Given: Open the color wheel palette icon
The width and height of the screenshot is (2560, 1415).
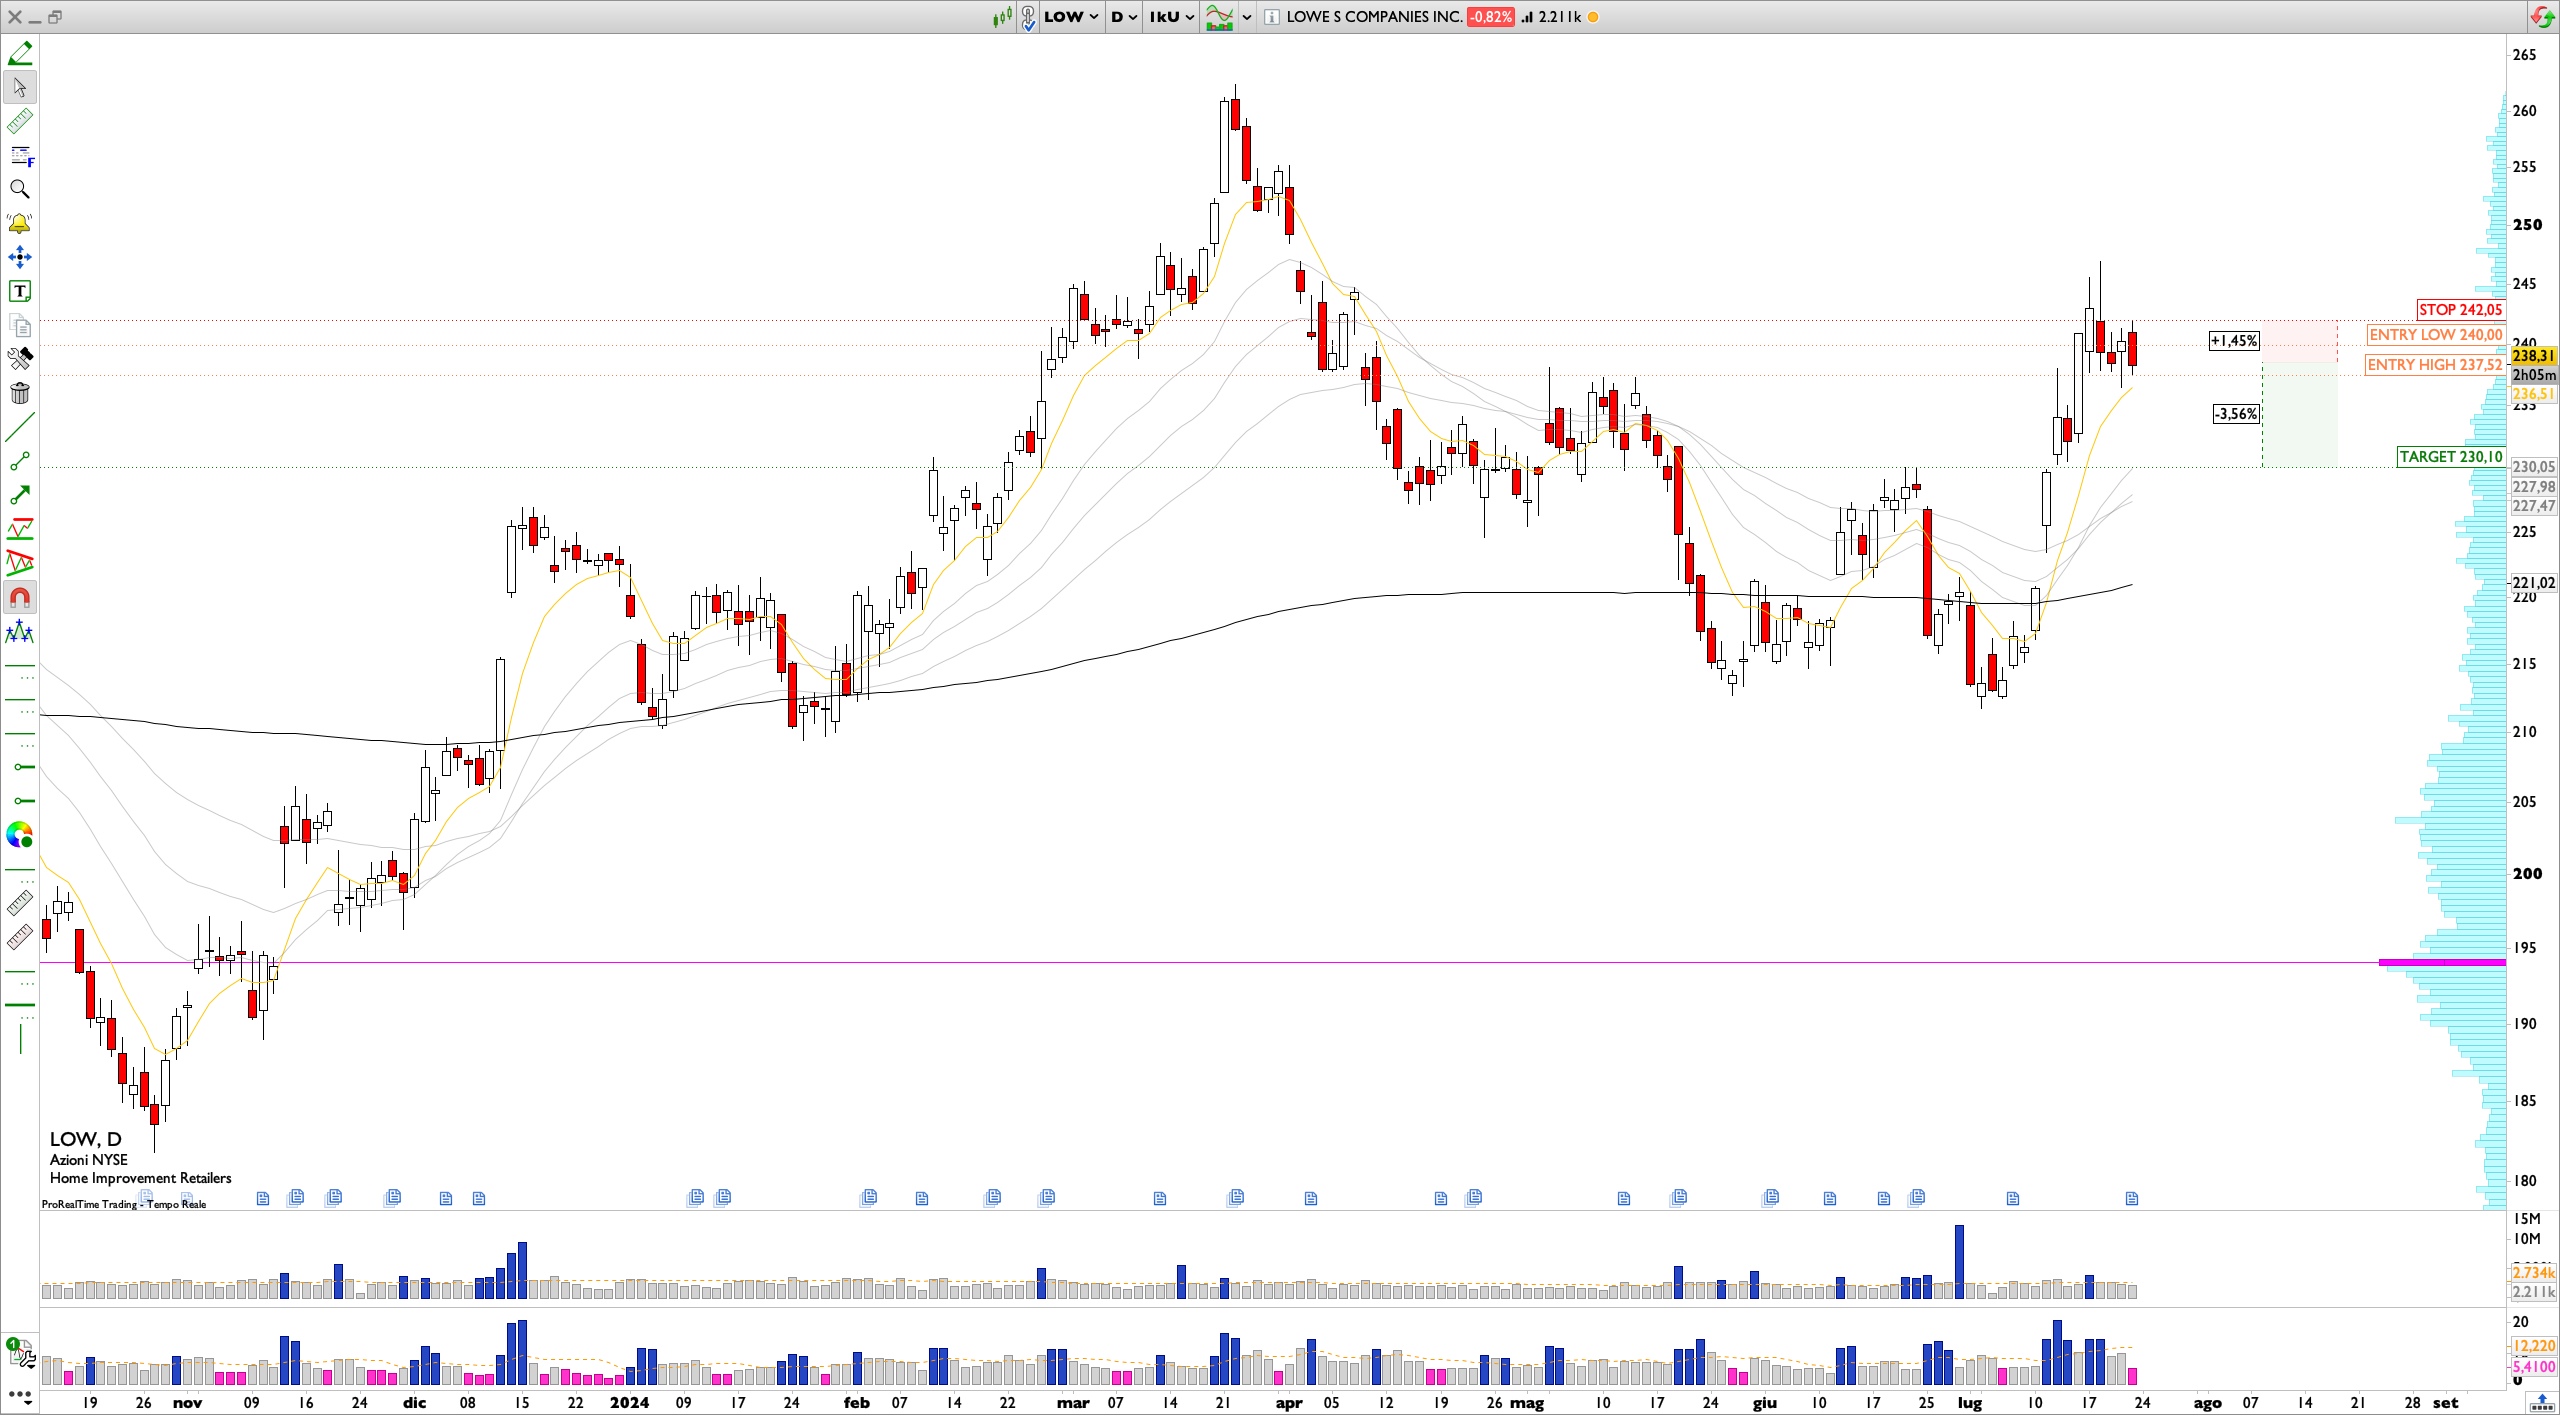Looking at the screenshot, I should [20, 835].
